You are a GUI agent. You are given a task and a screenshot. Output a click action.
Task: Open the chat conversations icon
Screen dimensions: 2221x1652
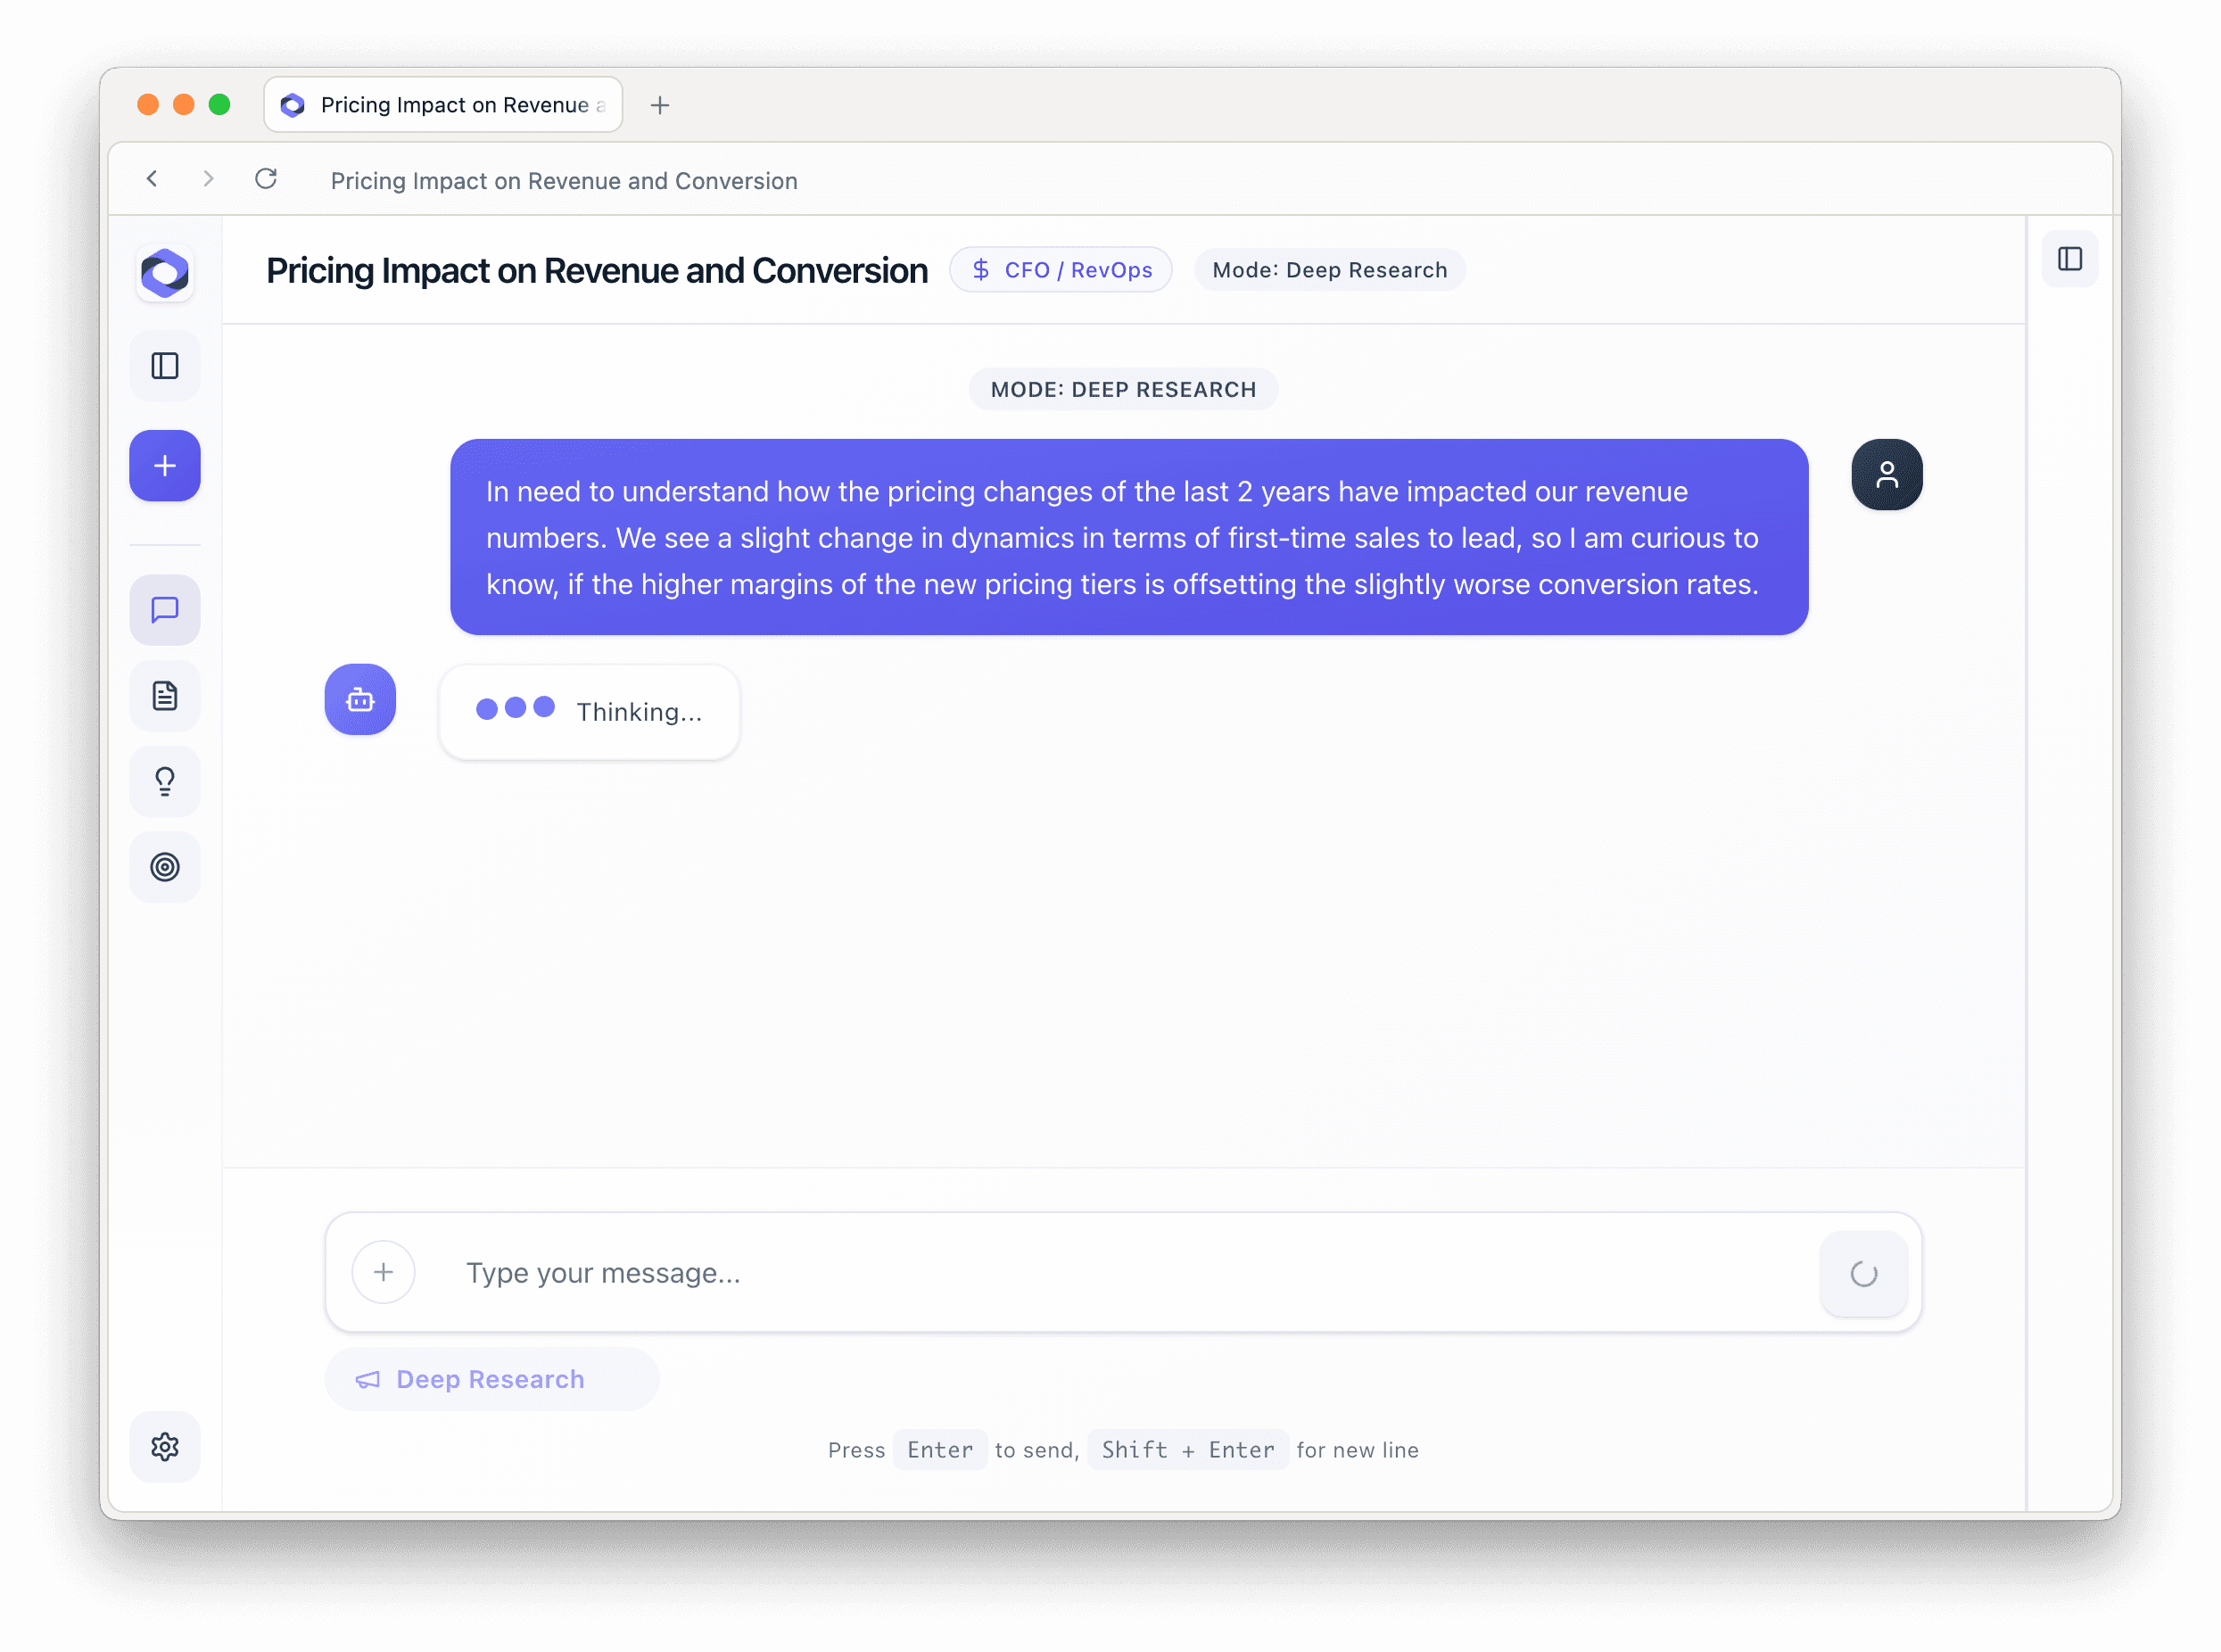[x=165, y=610]
